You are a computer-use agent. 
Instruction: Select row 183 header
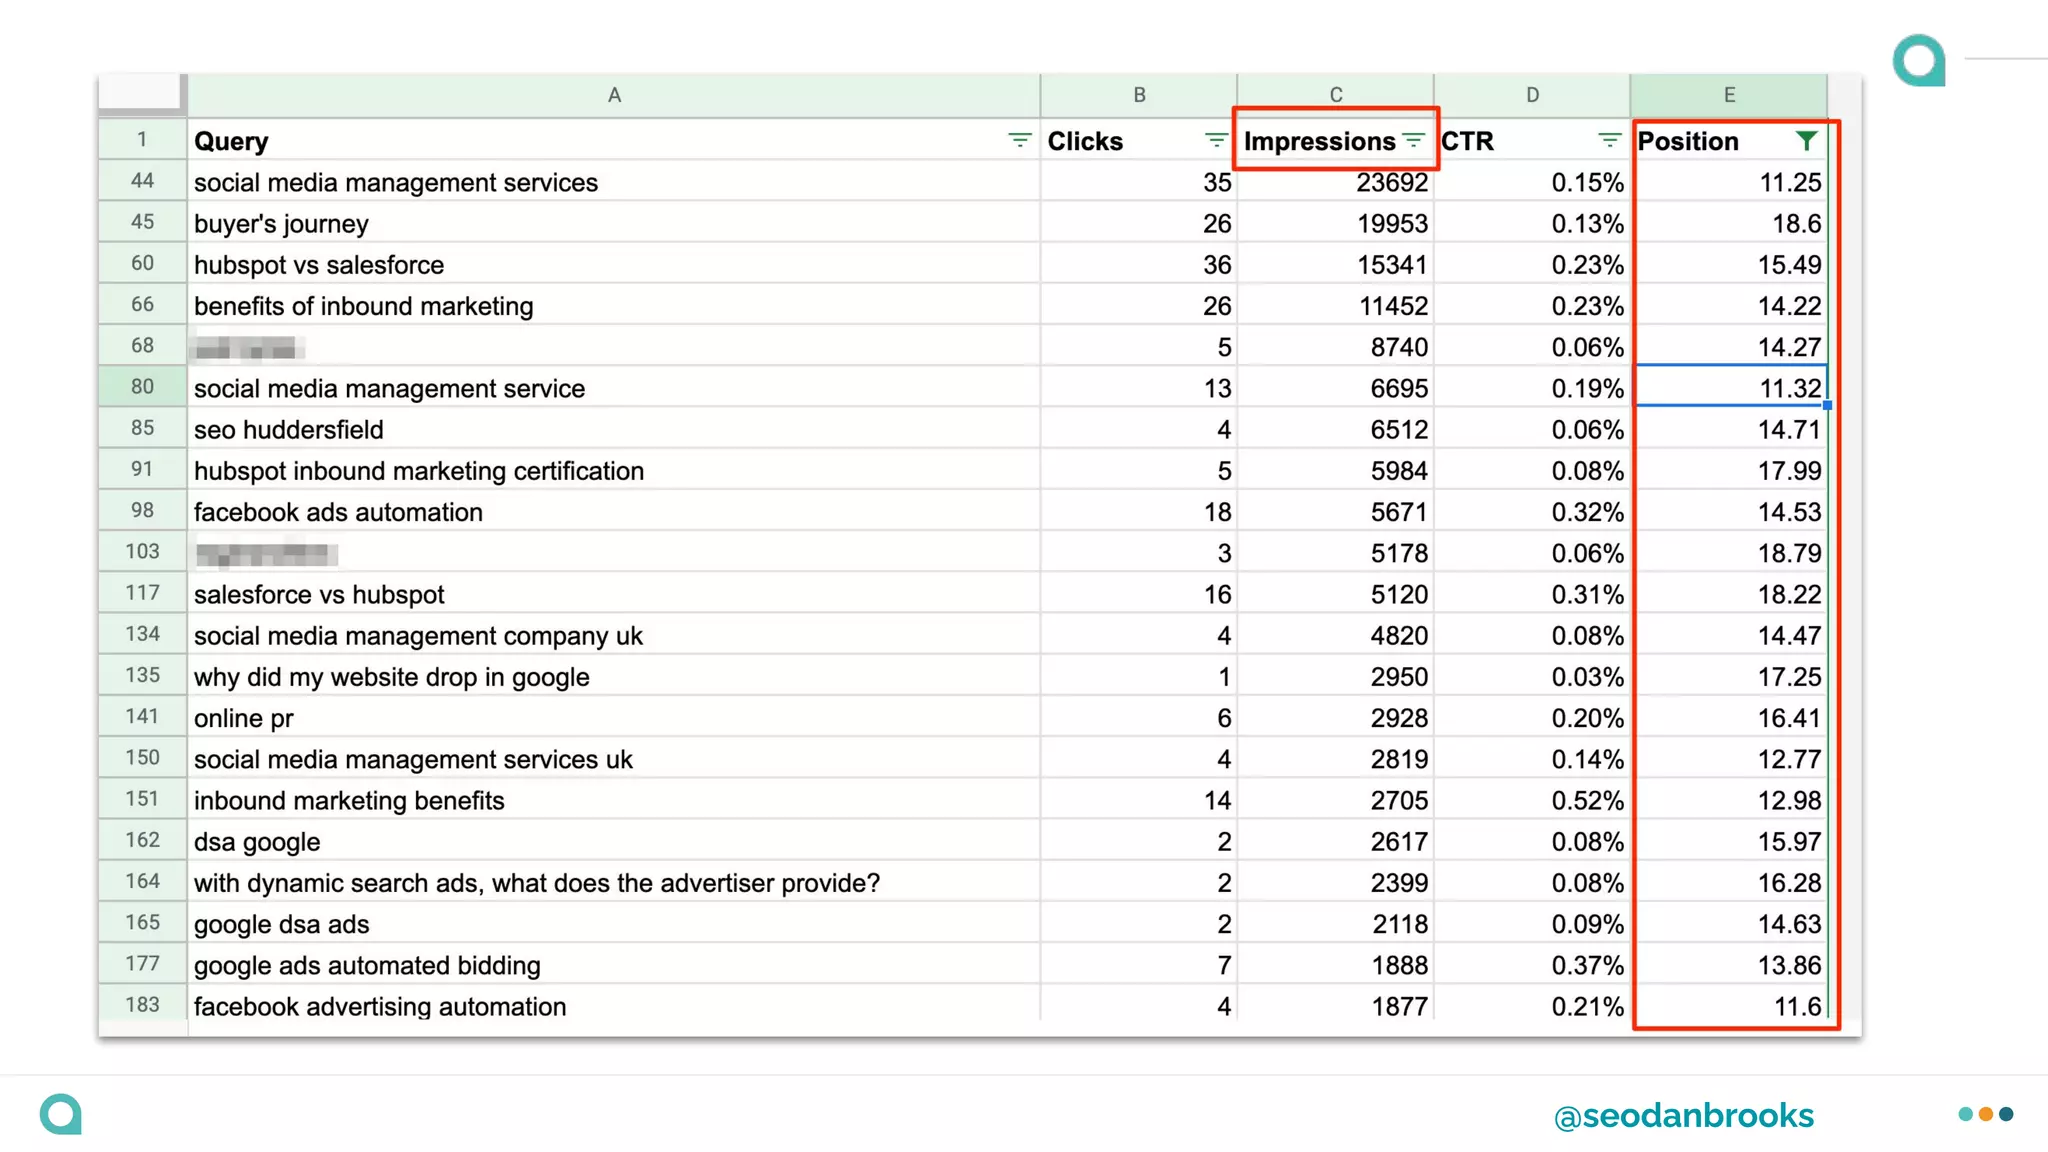pos(142,1005)
